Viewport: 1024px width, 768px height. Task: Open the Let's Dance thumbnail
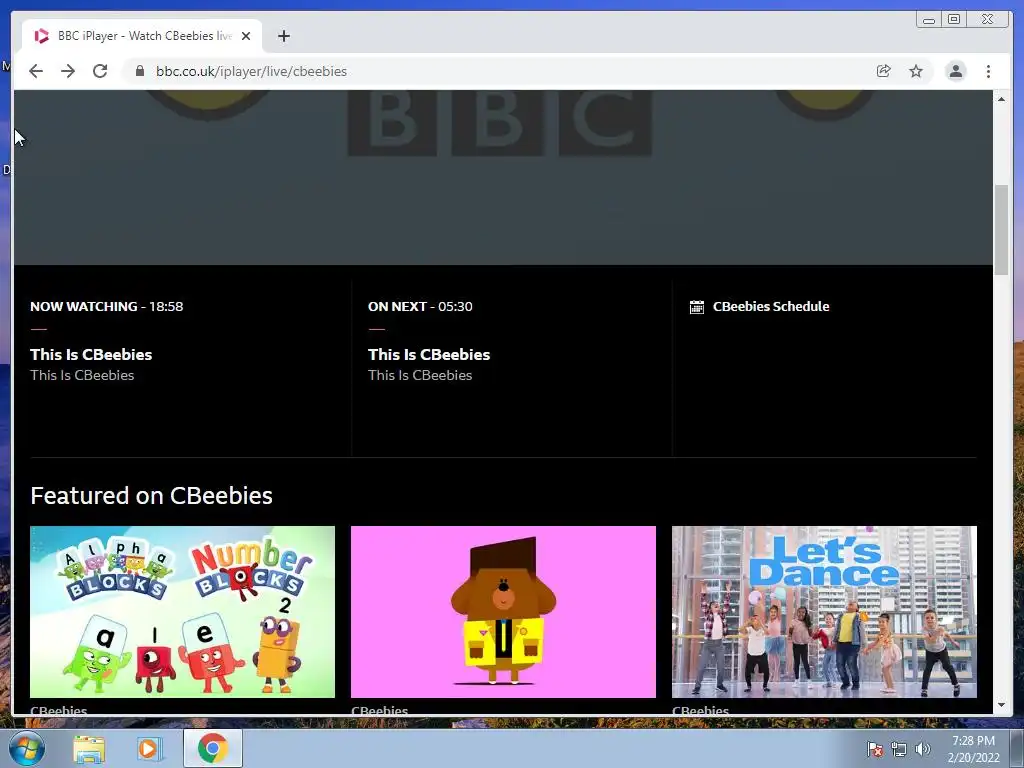pos(824,612)
